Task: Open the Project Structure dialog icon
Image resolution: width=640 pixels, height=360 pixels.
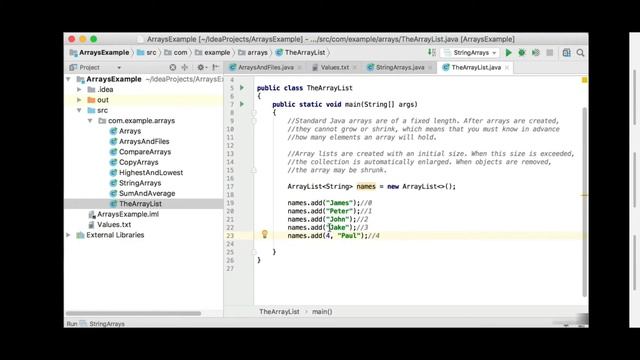Action: (x=567, y=53)
